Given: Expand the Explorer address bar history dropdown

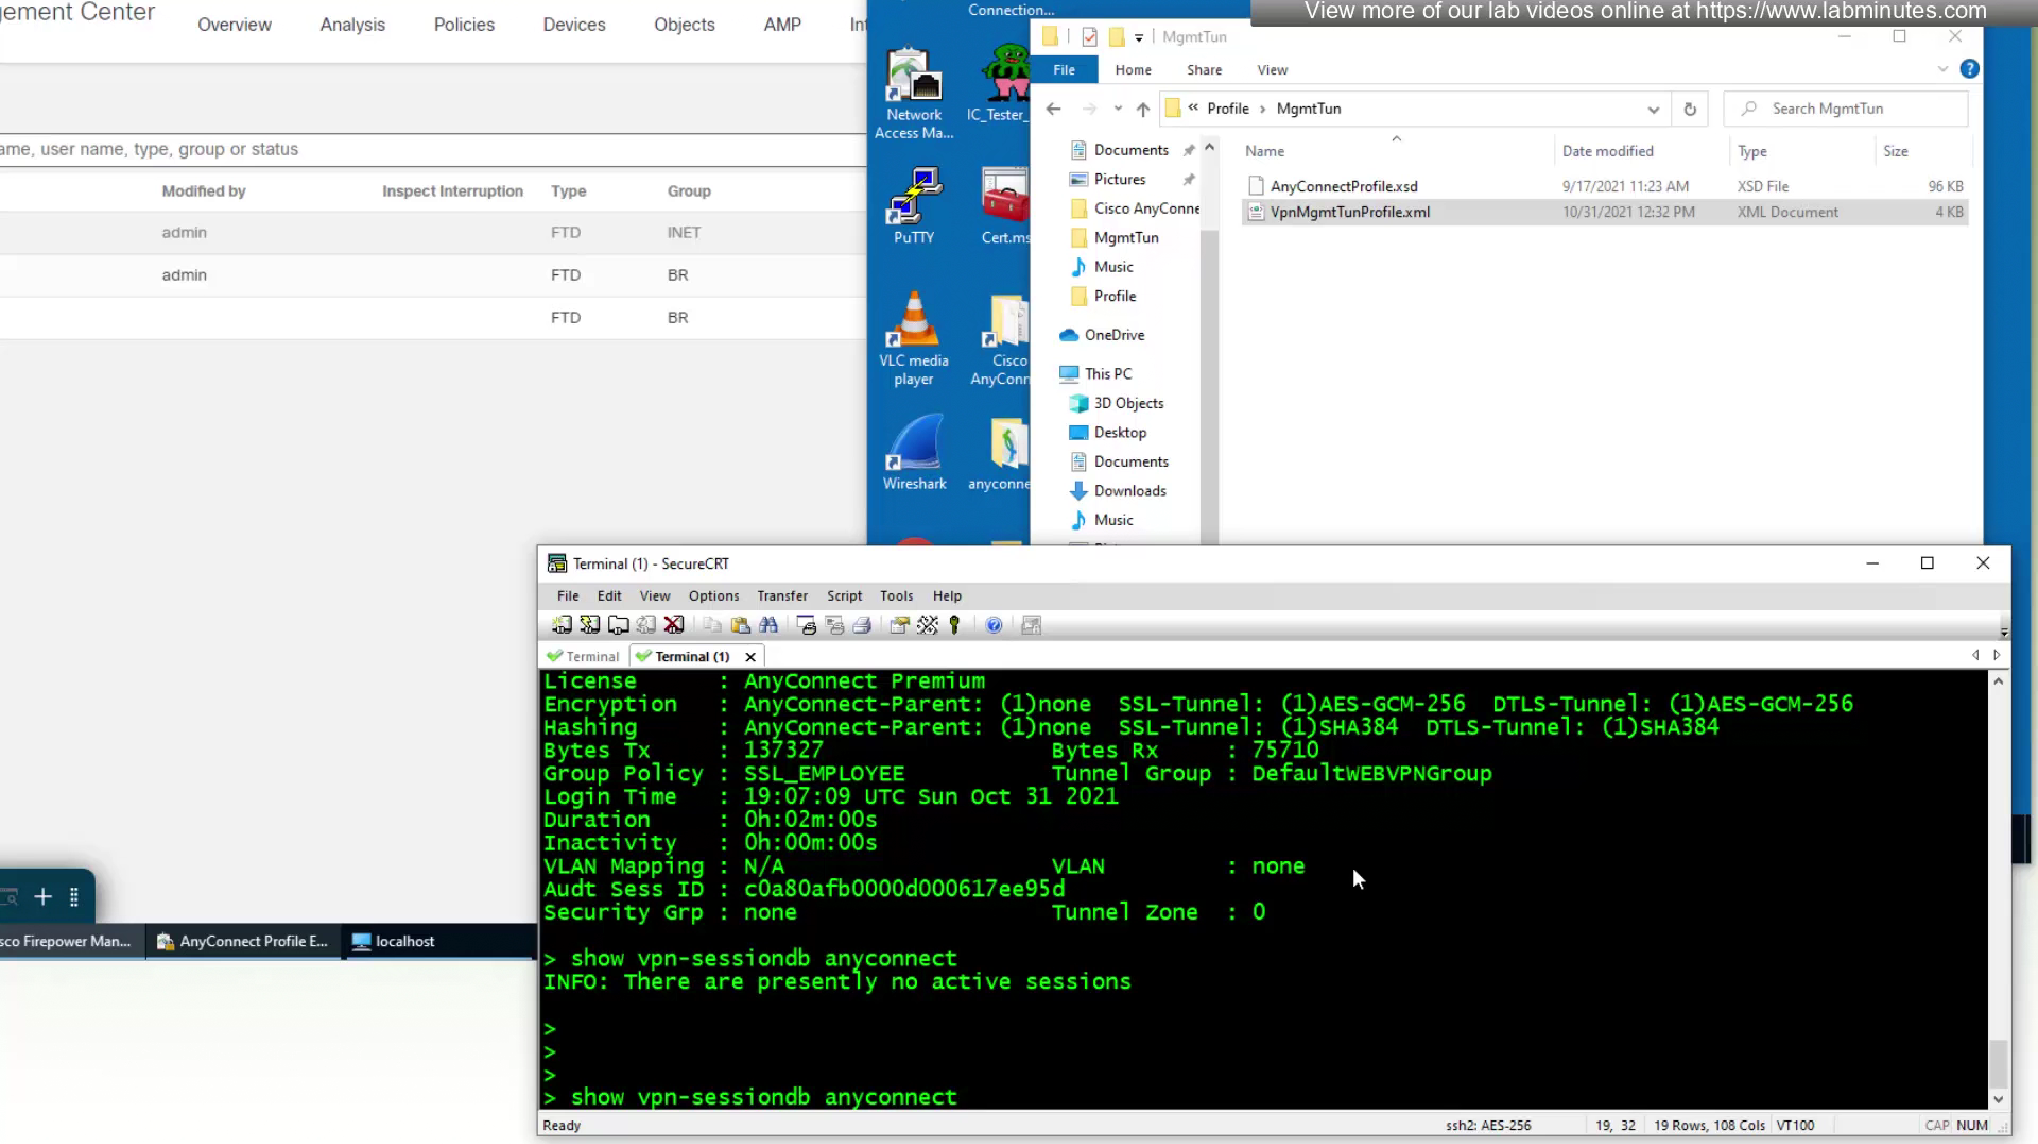Looking at the screenshot, I should pos(1652,109).
